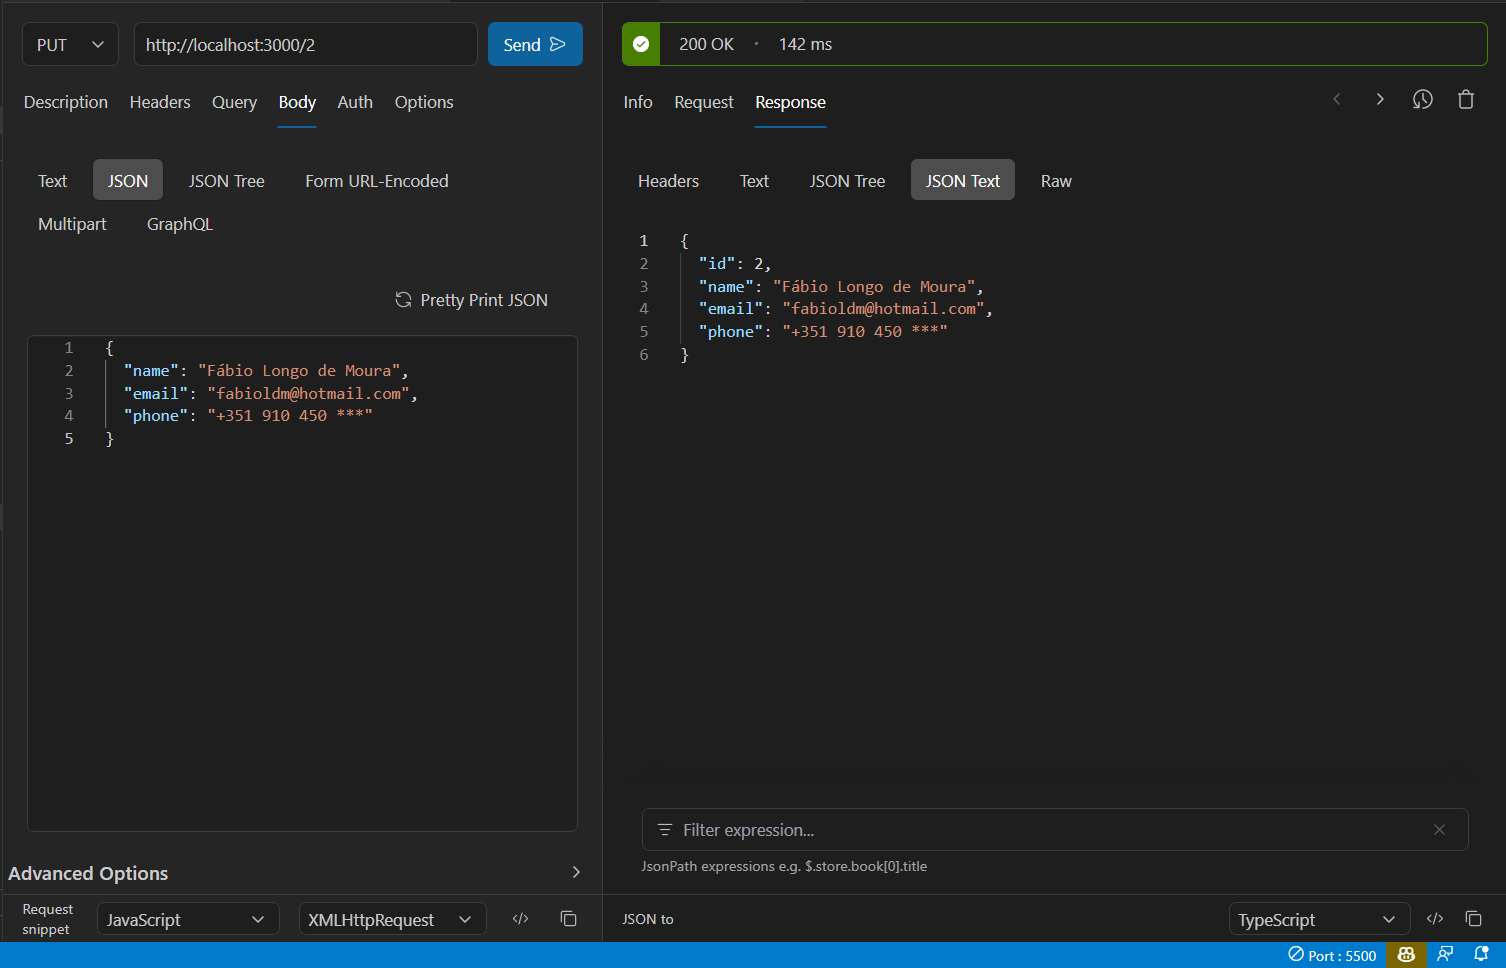Clear the filter expression

[1440, 830]
